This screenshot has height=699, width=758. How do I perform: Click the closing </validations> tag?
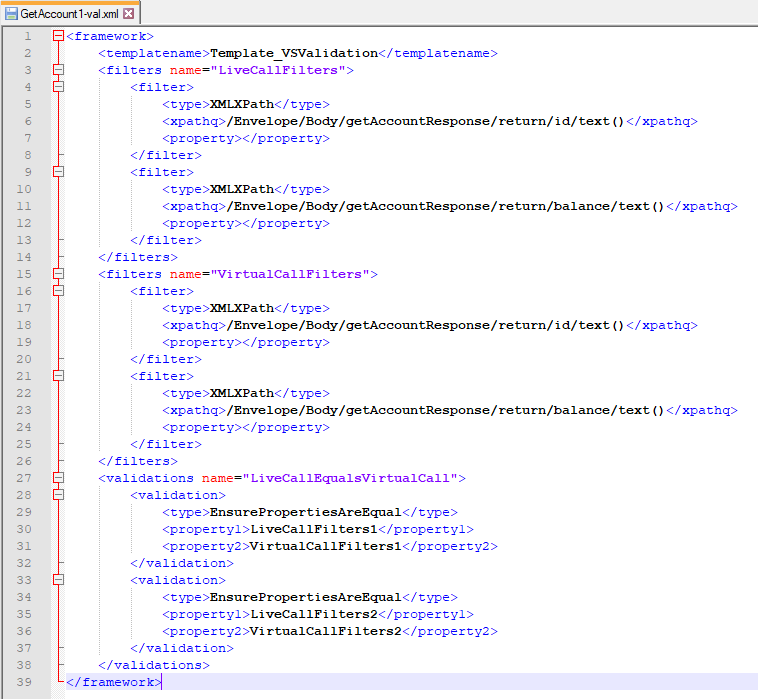tap(154, 665)
